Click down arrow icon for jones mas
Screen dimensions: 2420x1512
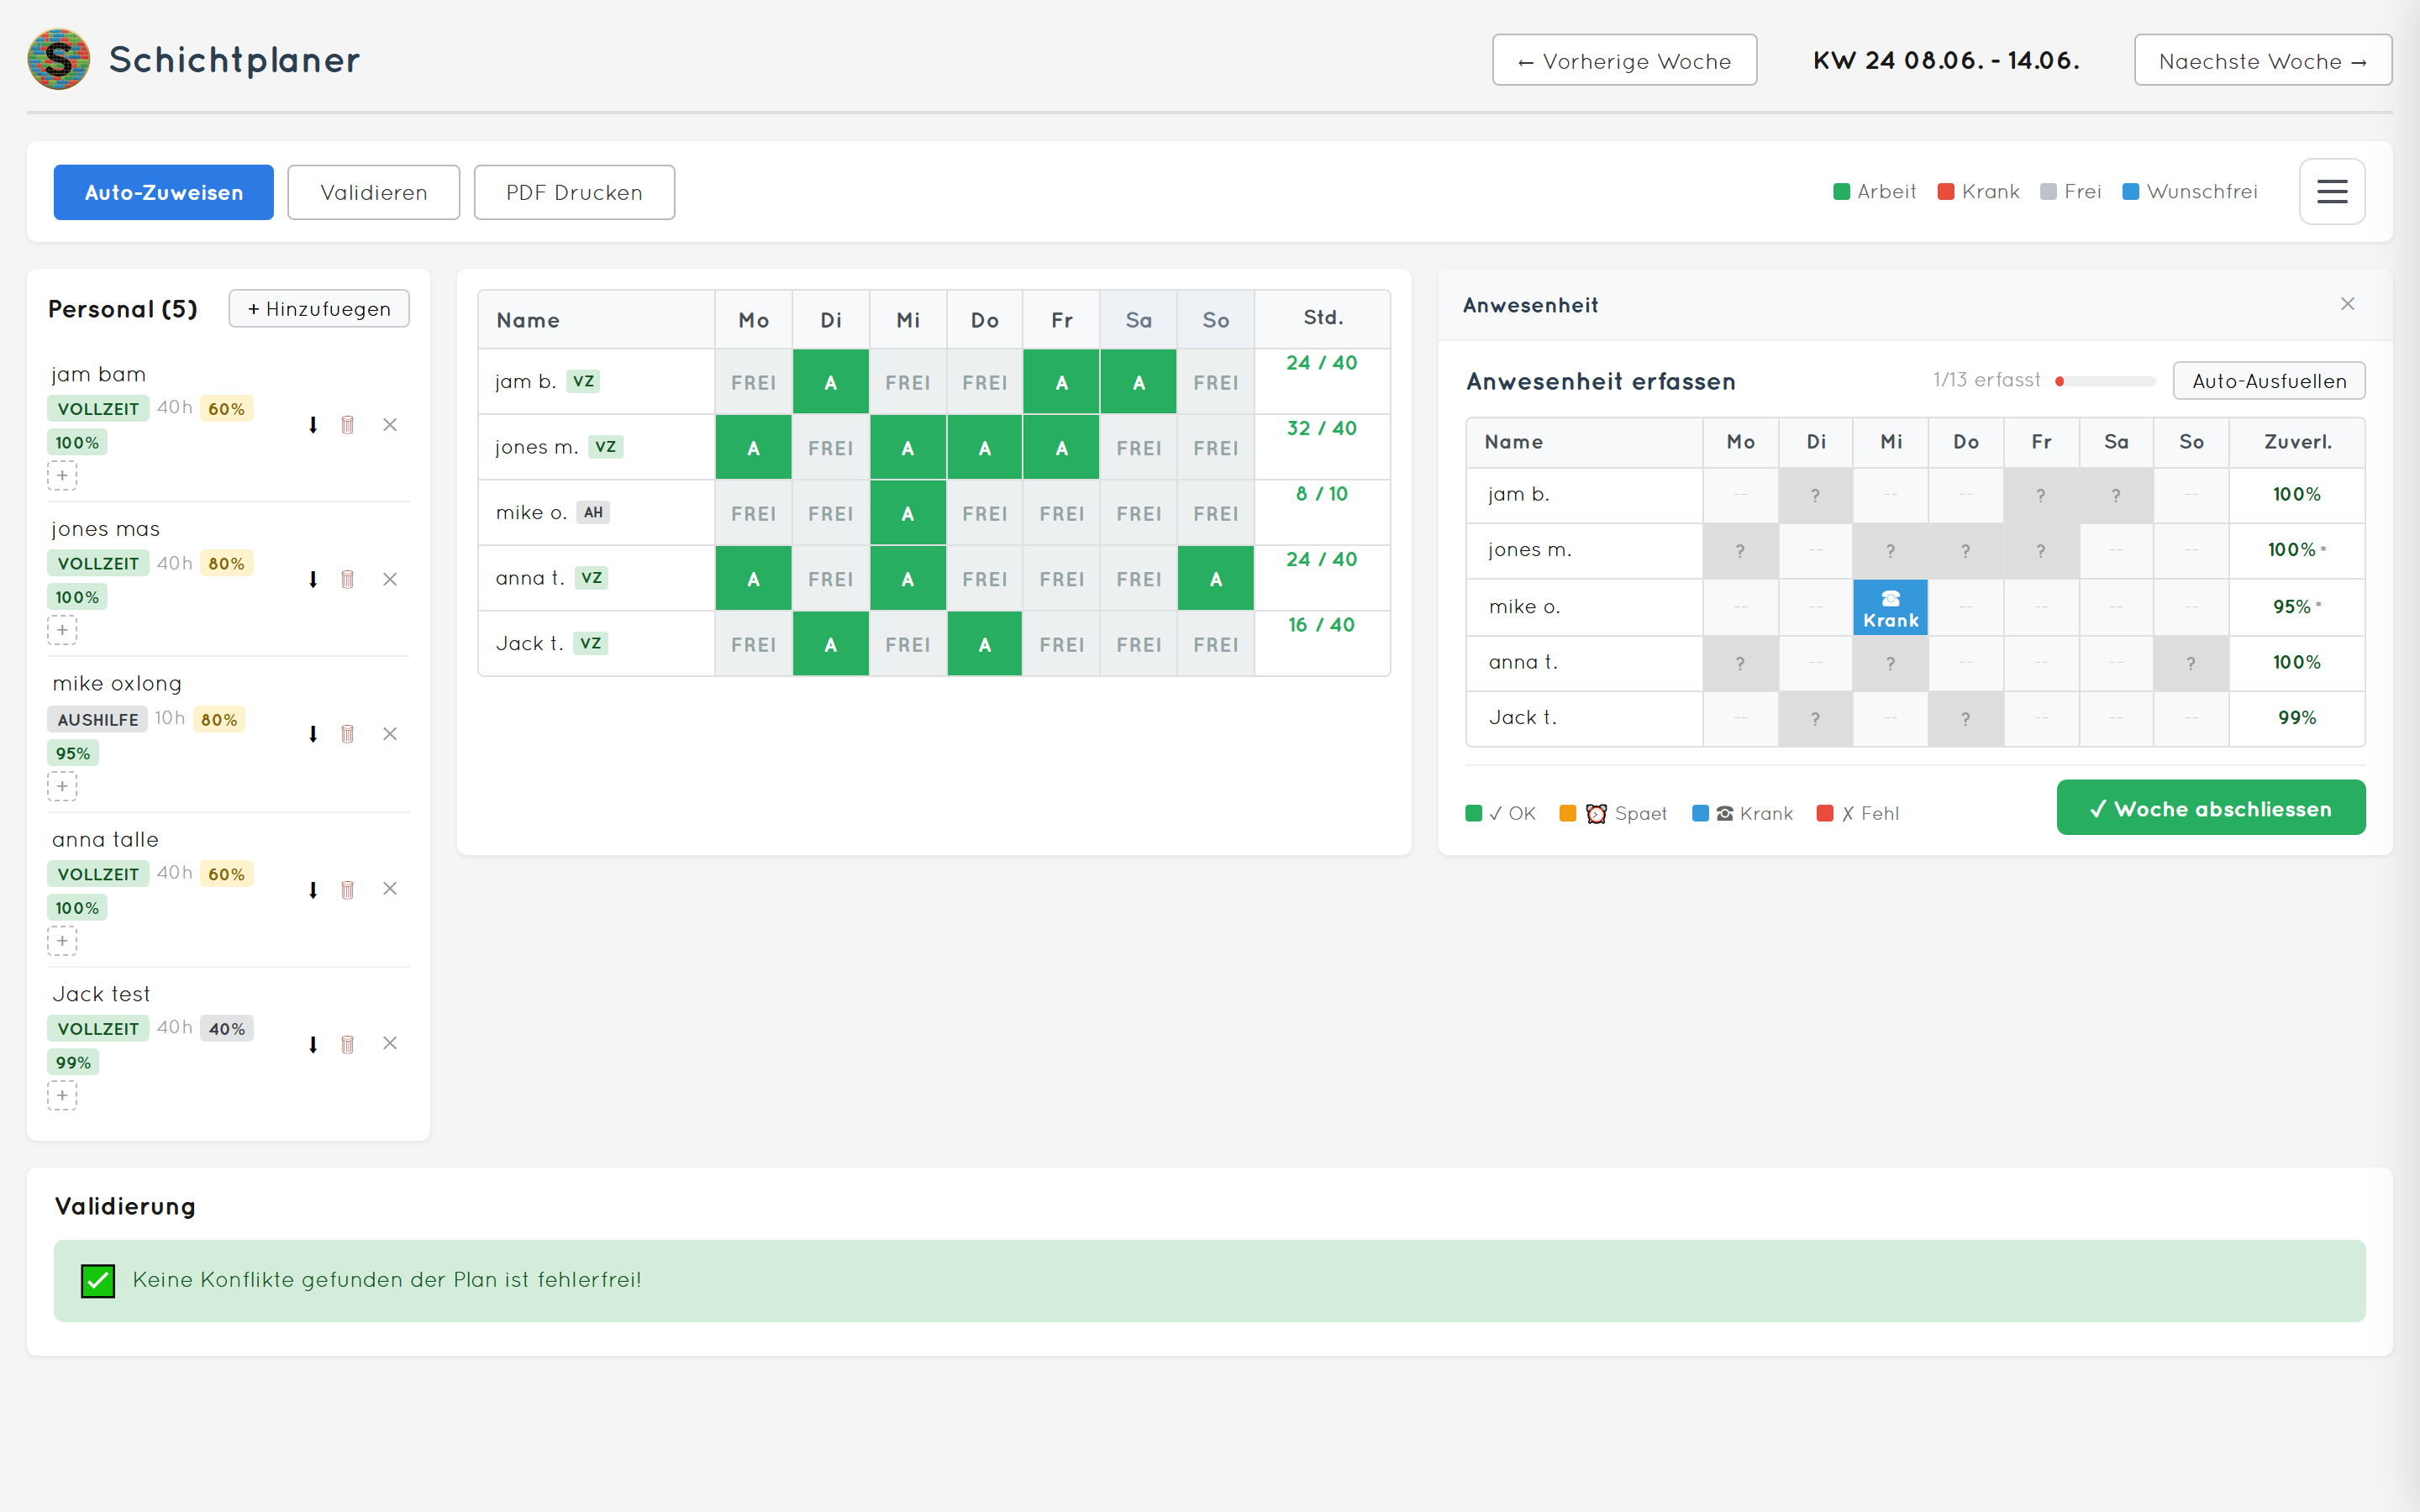313,579
